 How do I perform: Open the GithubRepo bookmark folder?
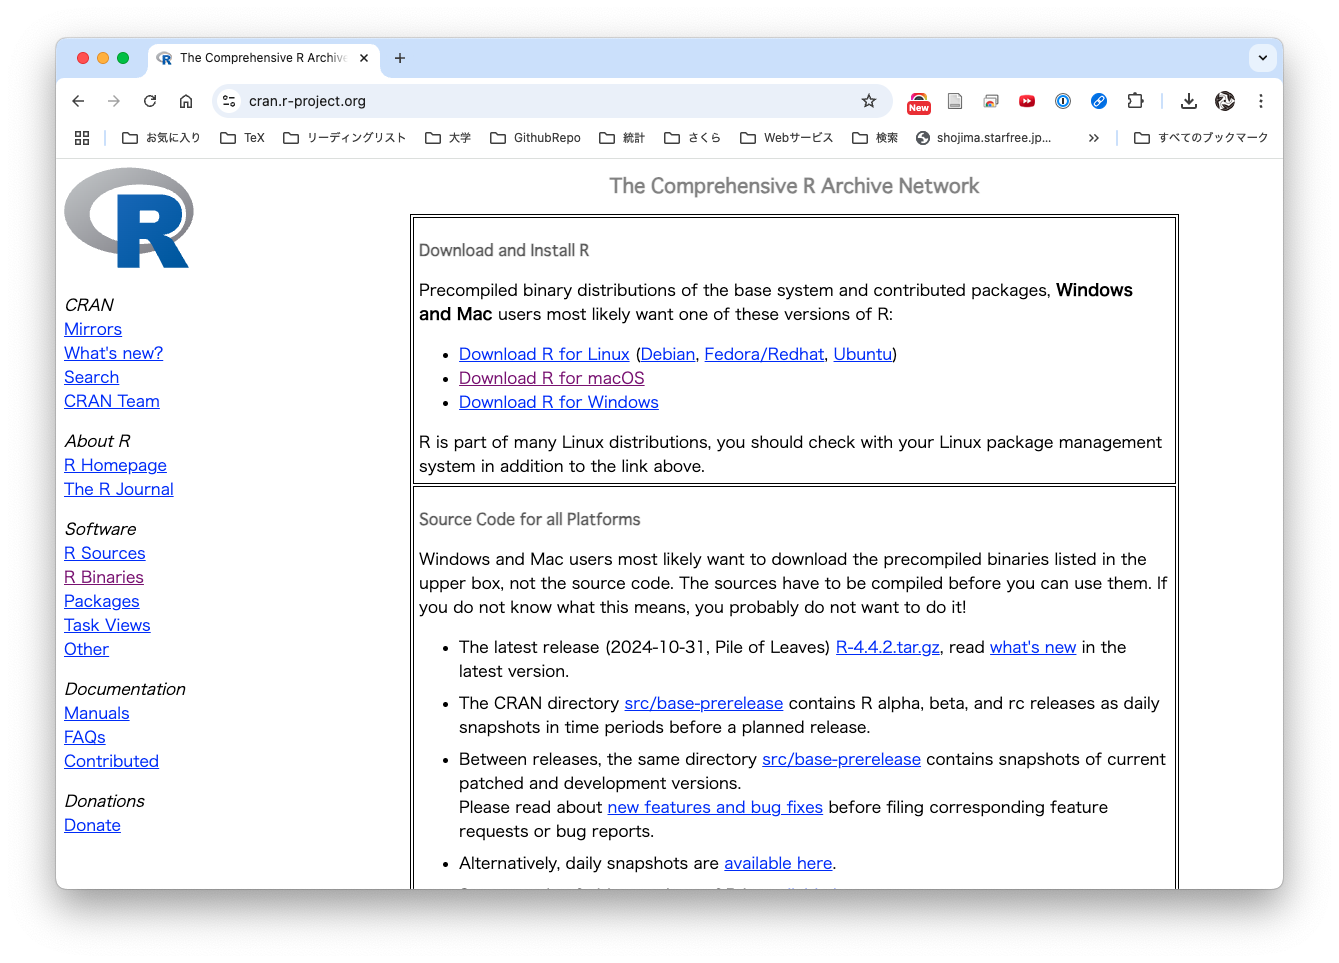(535, 138)
